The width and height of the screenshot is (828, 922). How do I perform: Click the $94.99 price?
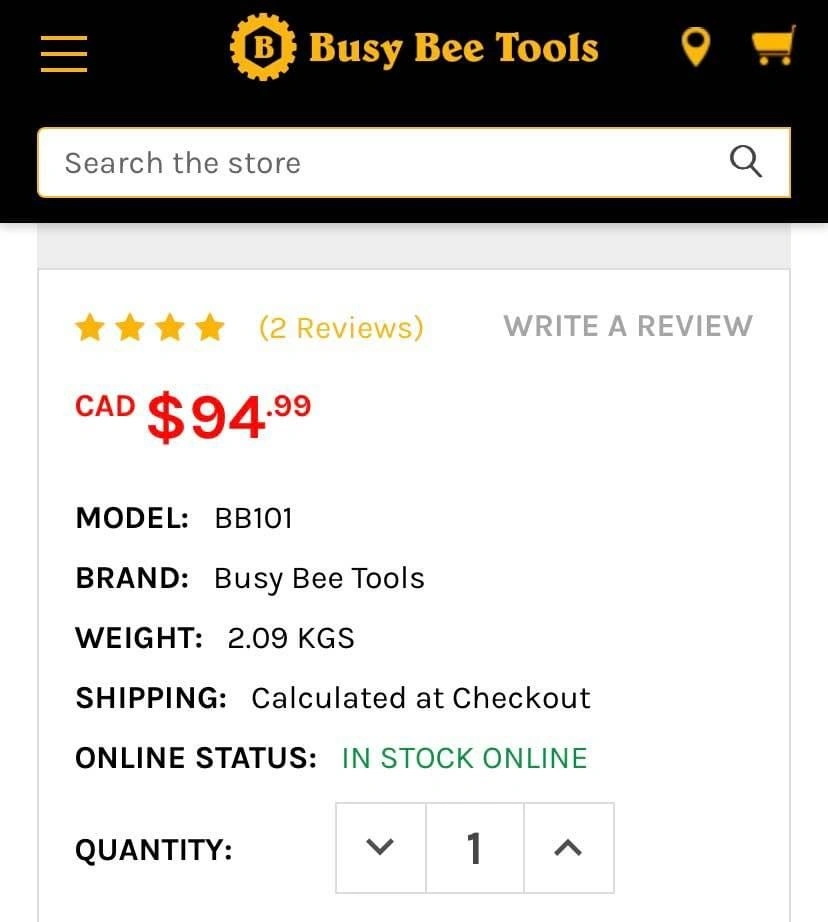coord(228,415)
